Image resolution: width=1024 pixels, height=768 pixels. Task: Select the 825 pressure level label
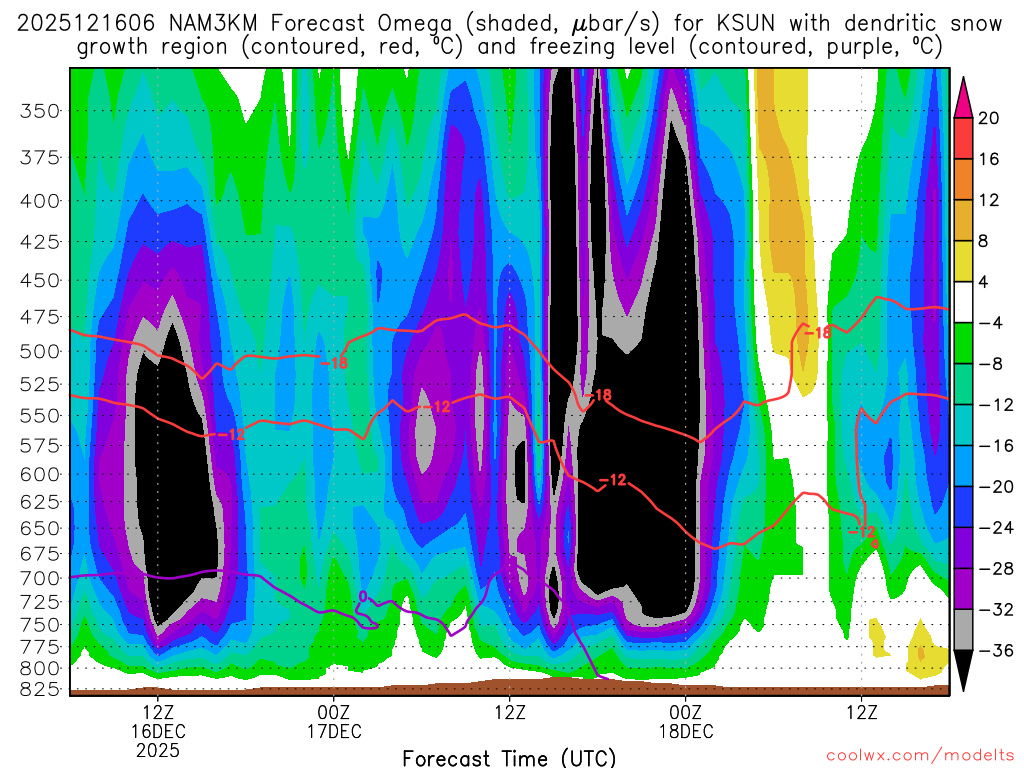pos(40,690)
